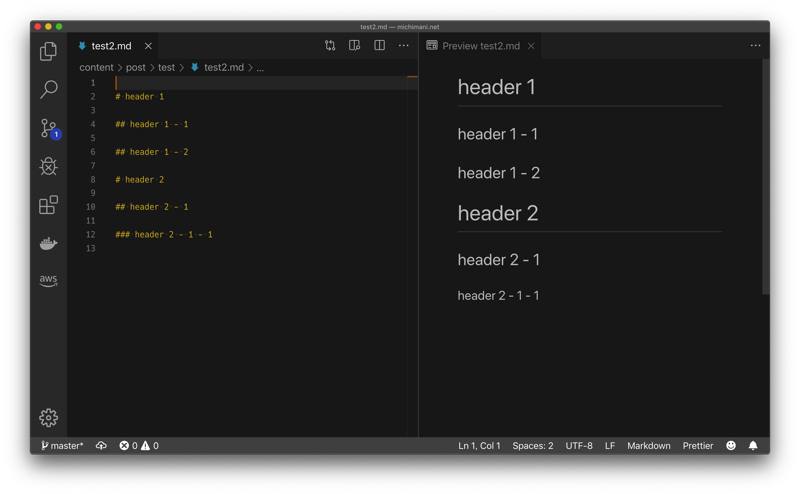Open More Actions ellipsis in test2.md editor group
The height and width of the screenshot is (494, 800).
(404, 45)
